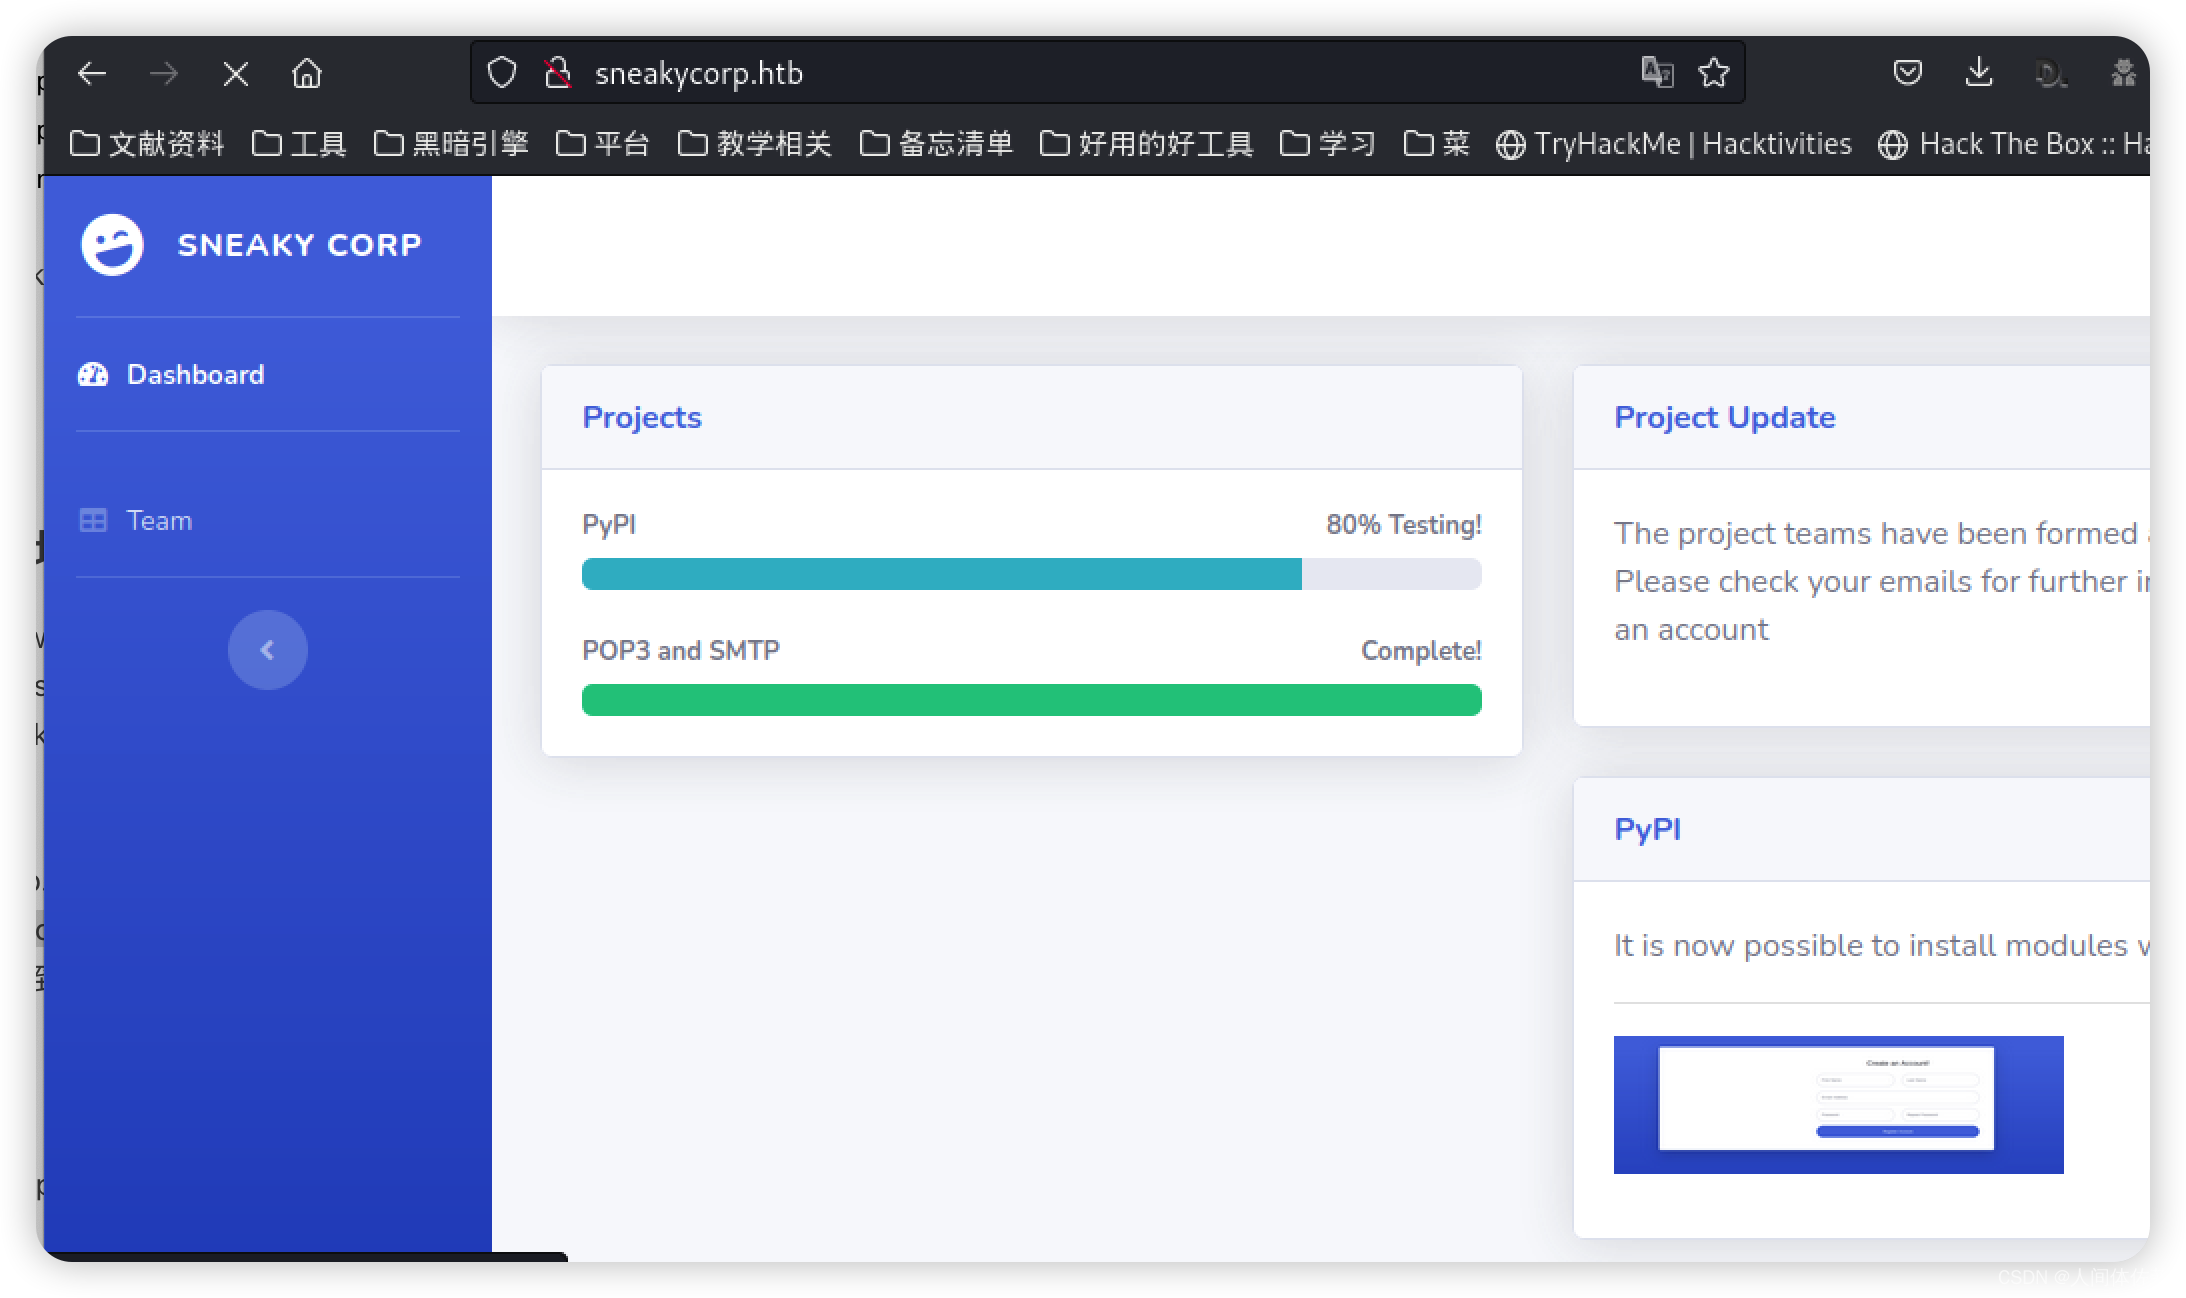Click the tracking protection shield icon

[x=502, y=73]
